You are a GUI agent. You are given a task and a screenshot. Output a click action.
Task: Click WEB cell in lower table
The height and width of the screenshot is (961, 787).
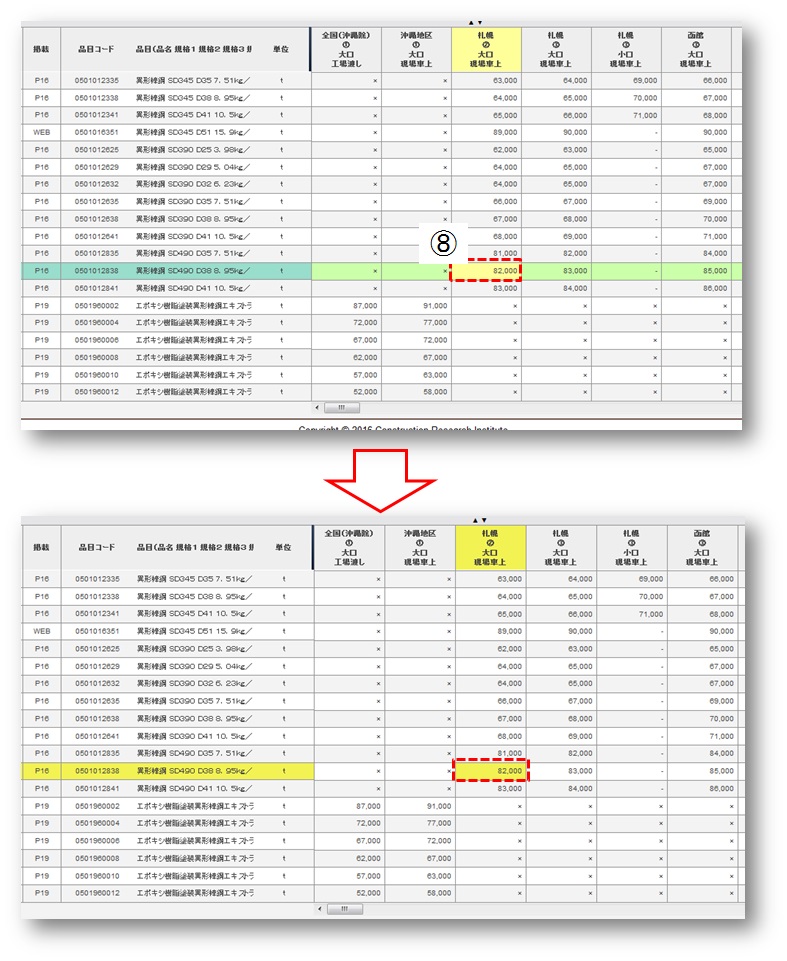[x=42, y=631]
